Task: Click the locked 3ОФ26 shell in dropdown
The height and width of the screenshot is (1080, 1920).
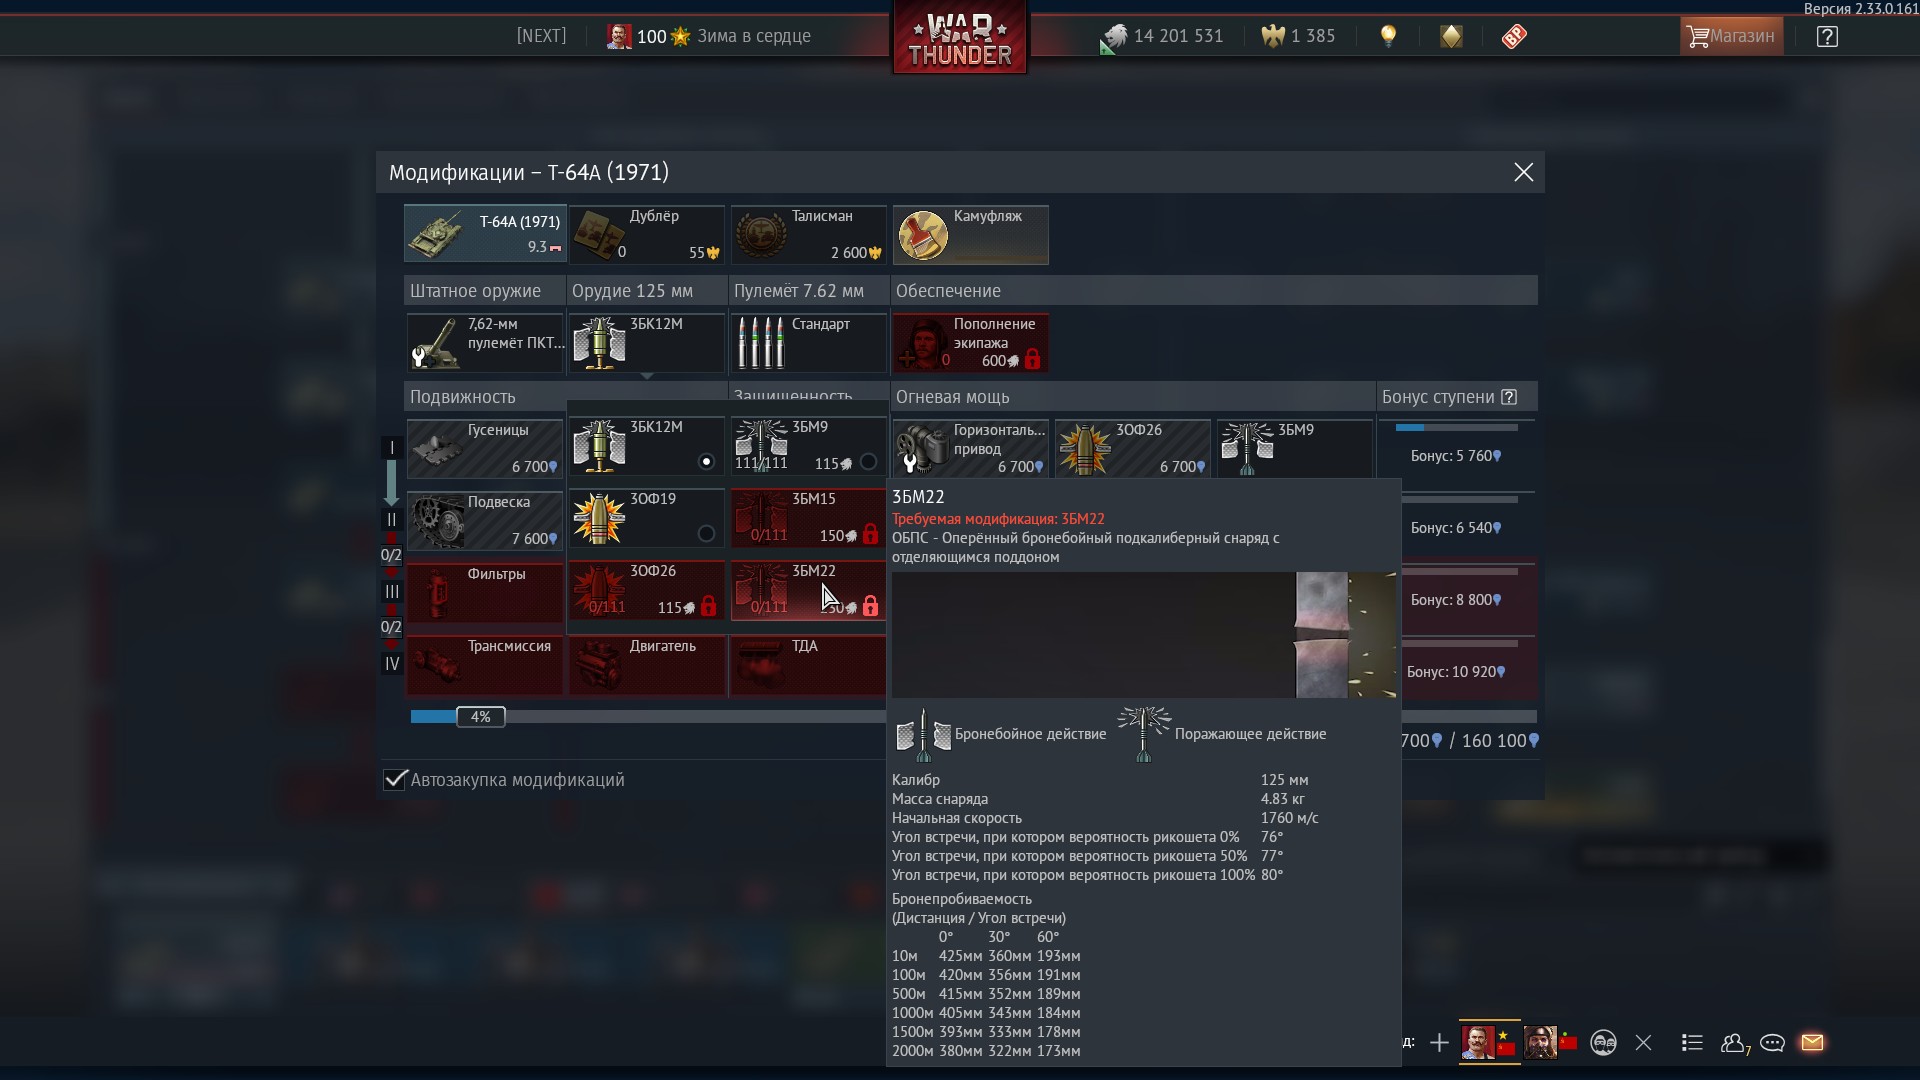Action: 647,590
